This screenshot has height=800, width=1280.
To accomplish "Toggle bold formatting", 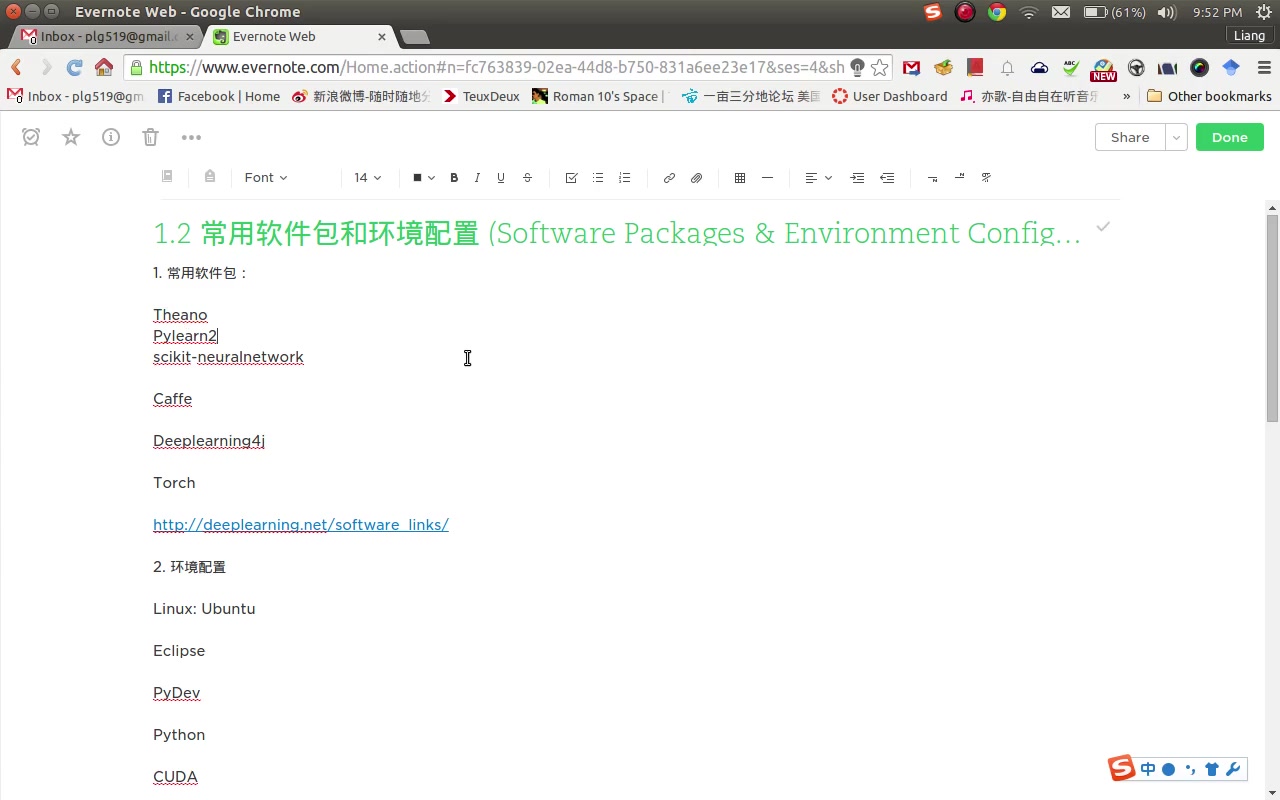I will click(x=454, y=178).
